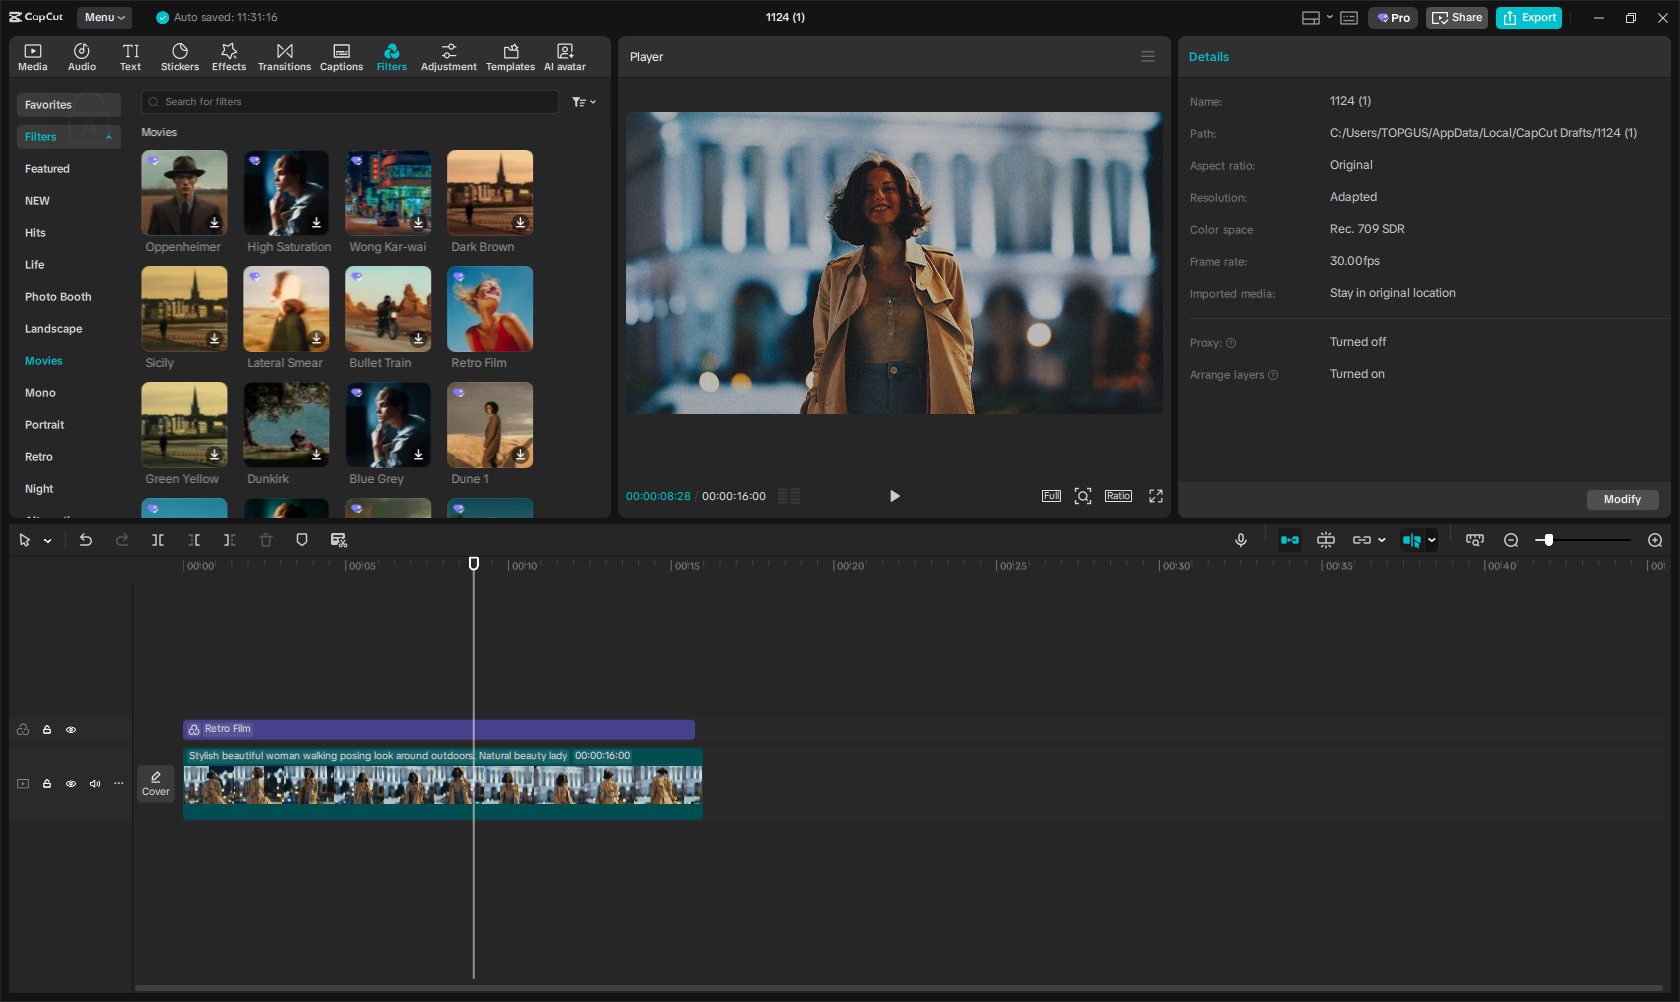Open the Audio panel
The image size is (1680, 1002).
pos(82,57)
